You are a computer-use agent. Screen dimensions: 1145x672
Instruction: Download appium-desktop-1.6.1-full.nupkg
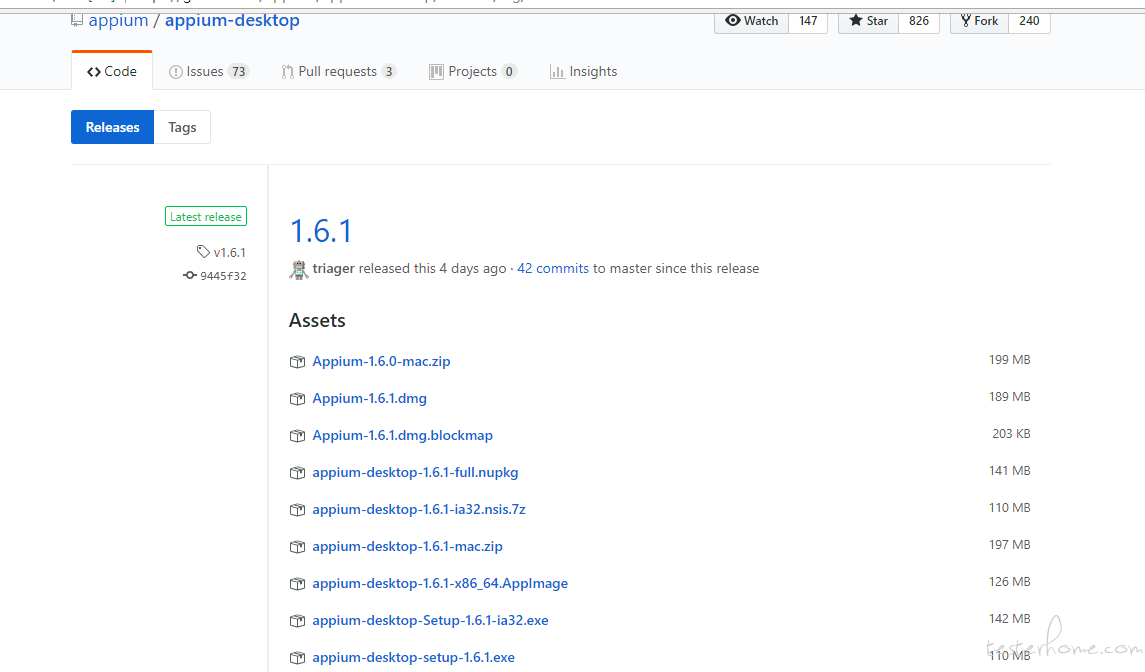coord(416,473)
